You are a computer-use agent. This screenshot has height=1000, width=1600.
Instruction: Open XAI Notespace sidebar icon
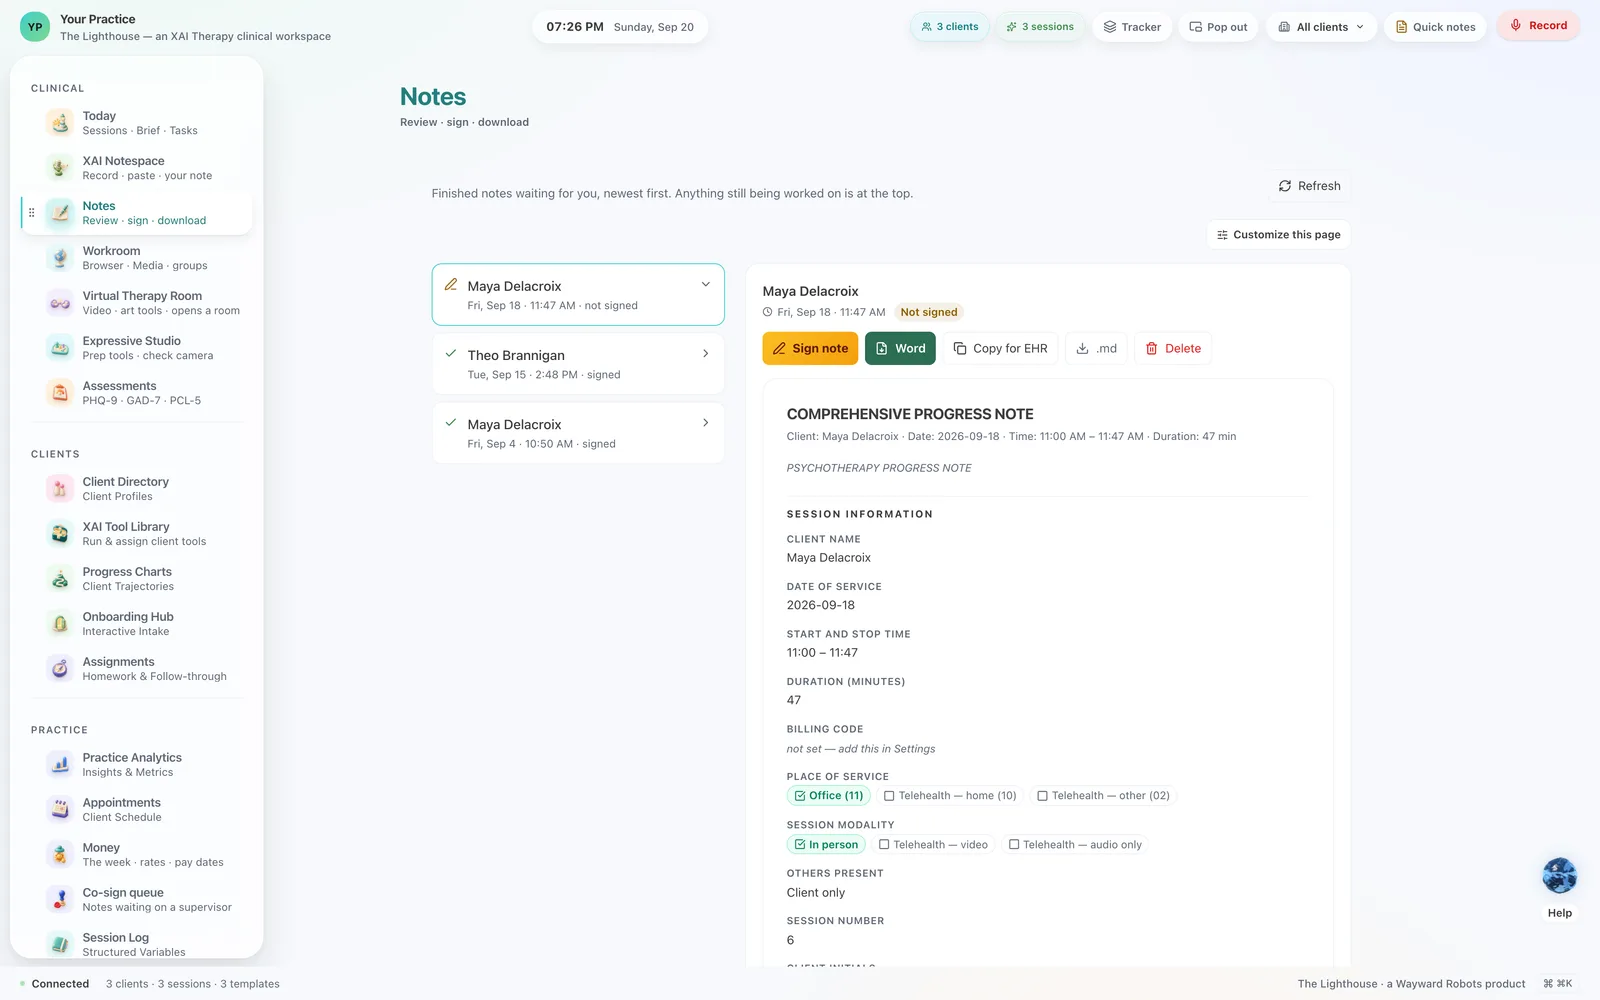(60, 168)
